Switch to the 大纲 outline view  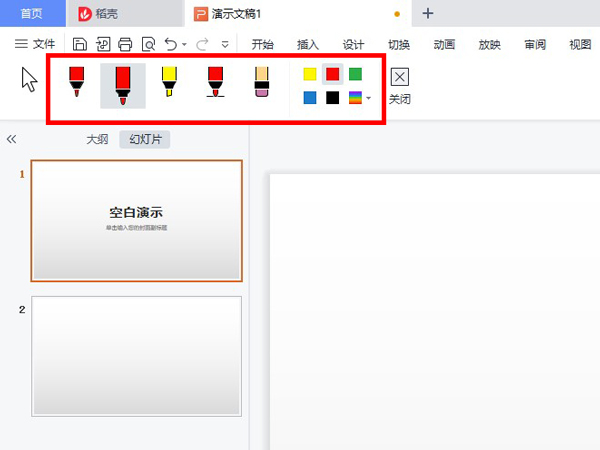97,139
